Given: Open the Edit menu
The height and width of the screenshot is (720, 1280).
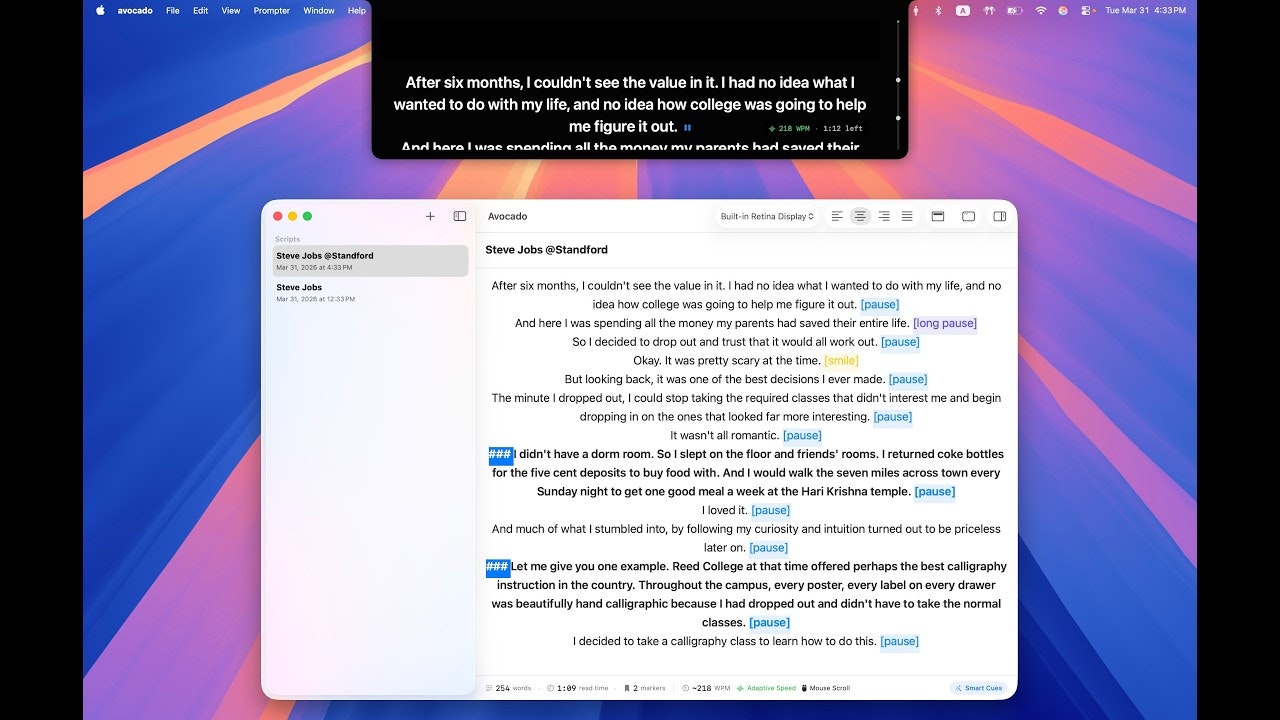Looking at the screenshot, I should [x=201, y=10].
